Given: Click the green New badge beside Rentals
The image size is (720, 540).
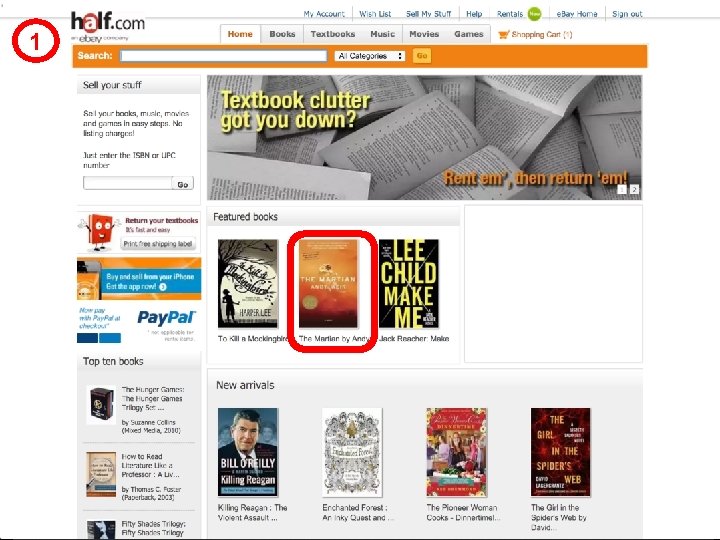Looking at the screenshot, I should [534, 14].
